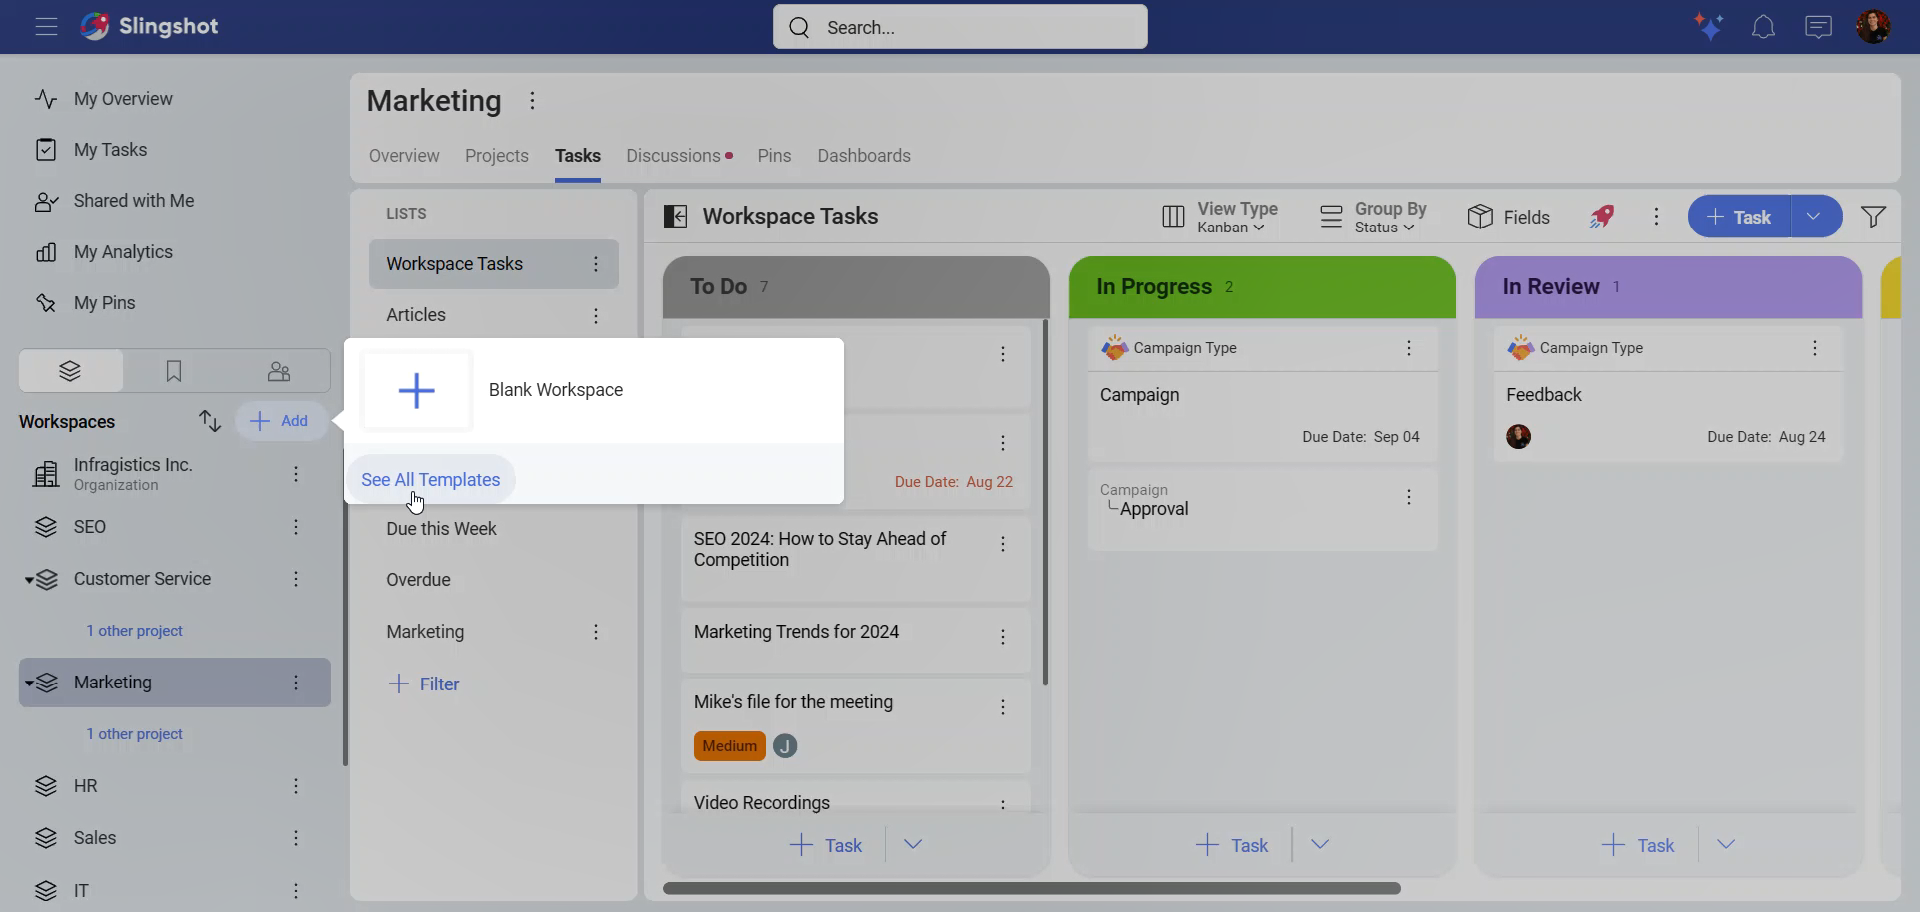Choose Blank Workspace option
The image size is (1920, 912).
(x=594, y=390)
